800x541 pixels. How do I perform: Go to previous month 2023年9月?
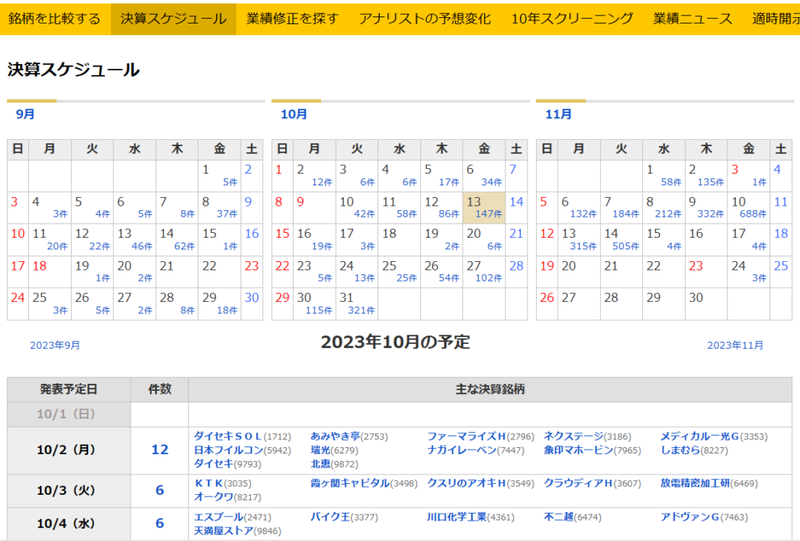(55, 346)
